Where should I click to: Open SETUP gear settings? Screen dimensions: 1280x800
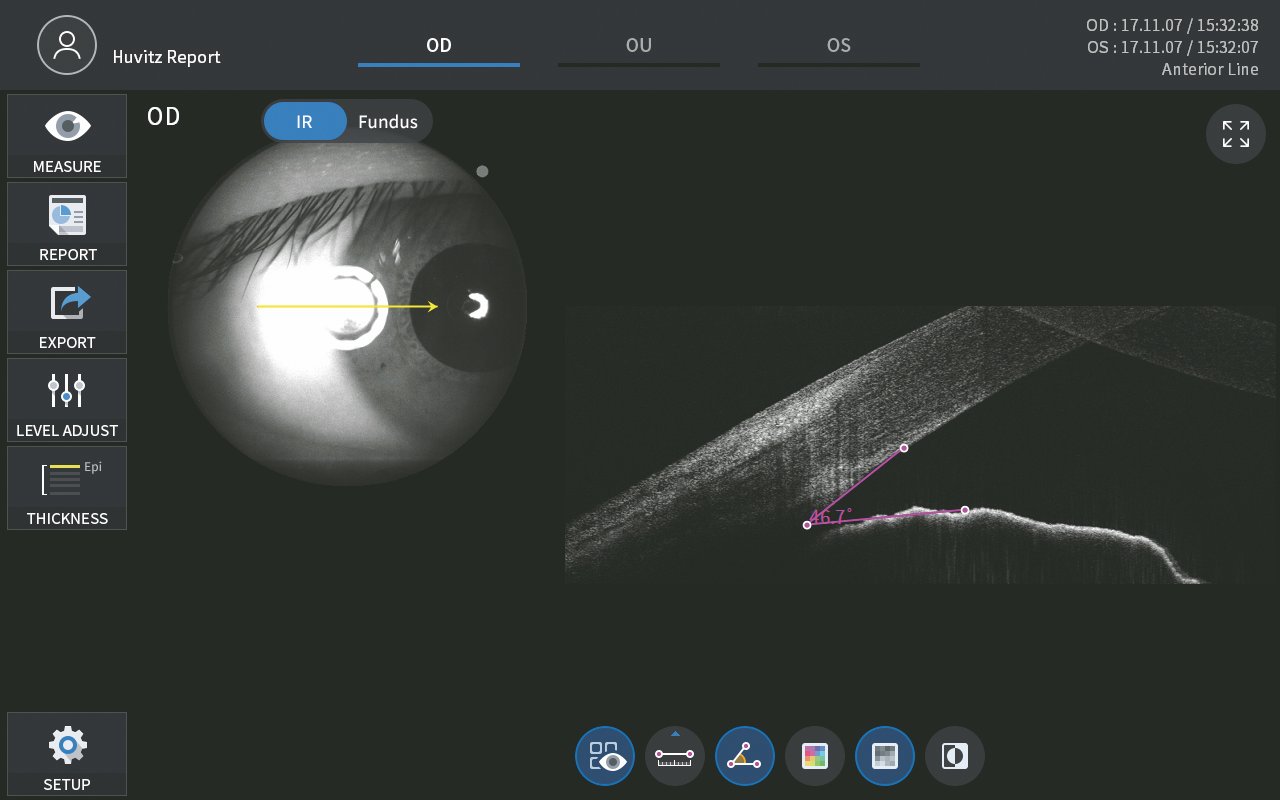(x=67, y=754)
